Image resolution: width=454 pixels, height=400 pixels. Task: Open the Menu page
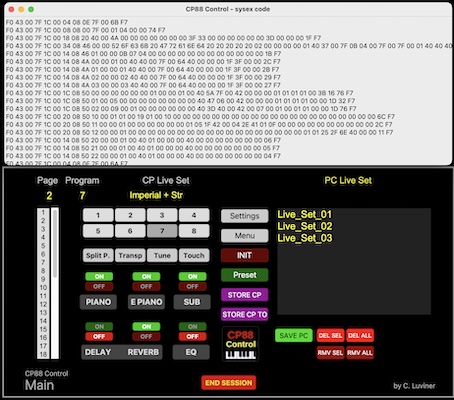coord(244,236)
